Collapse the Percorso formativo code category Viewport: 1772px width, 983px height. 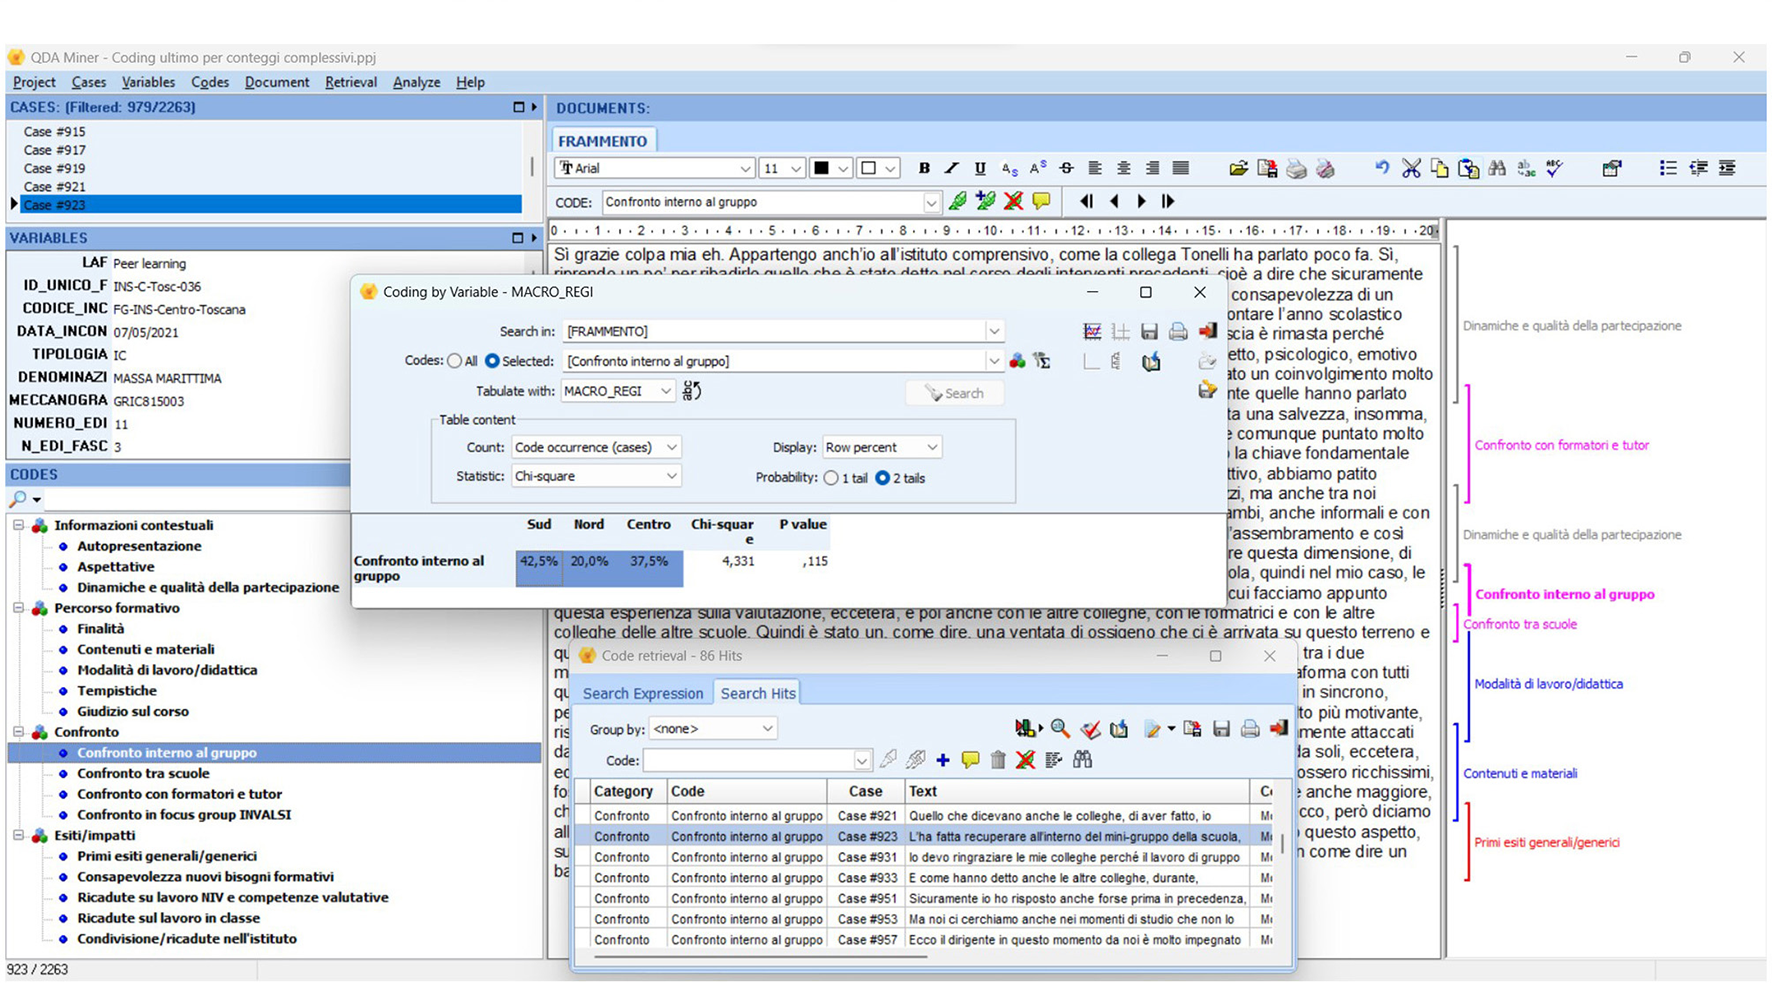coord(18,608)
